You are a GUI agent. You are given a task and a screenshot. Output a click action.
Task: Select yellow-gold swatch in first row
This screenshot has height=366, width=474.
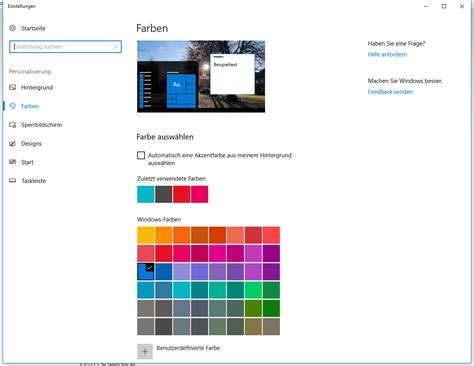coord(146,235)
